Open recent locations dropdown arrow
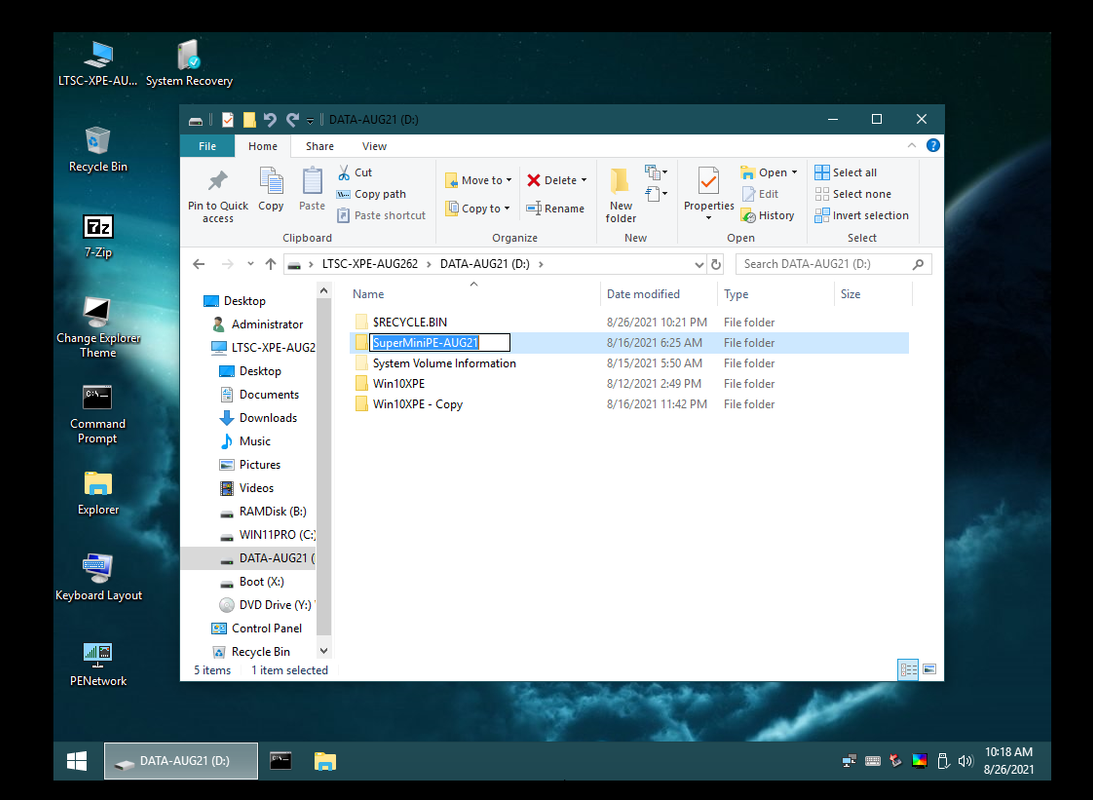The image size is (1093, 800). coord(250,264)
